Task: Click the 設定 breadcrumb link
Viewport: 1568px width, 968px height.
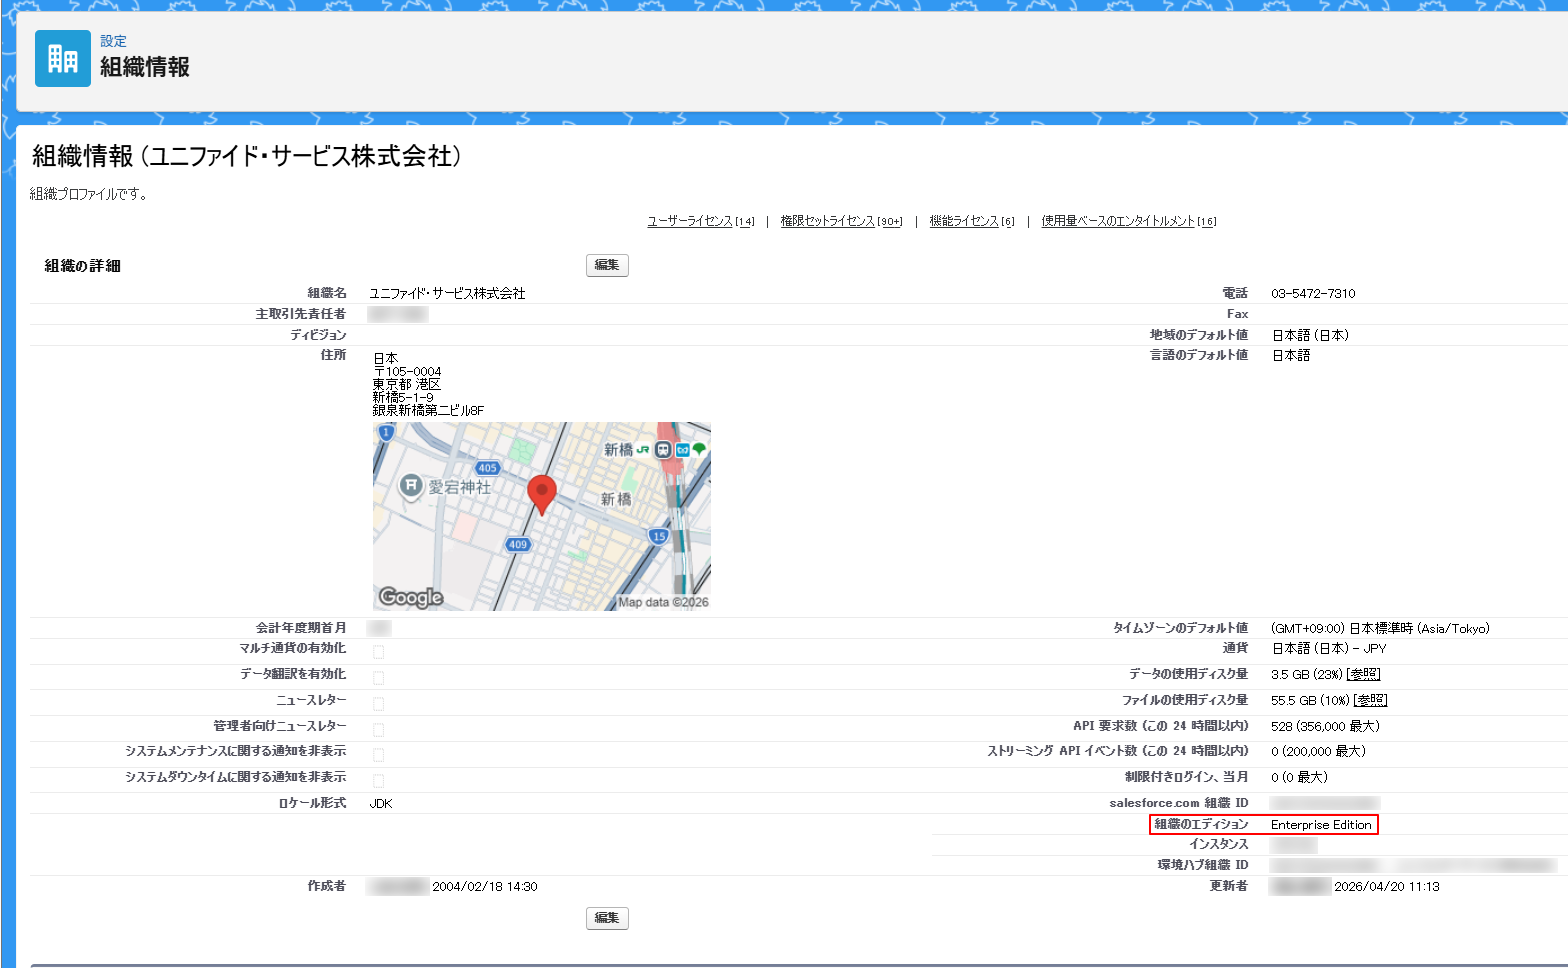Action: pos(113,41)
